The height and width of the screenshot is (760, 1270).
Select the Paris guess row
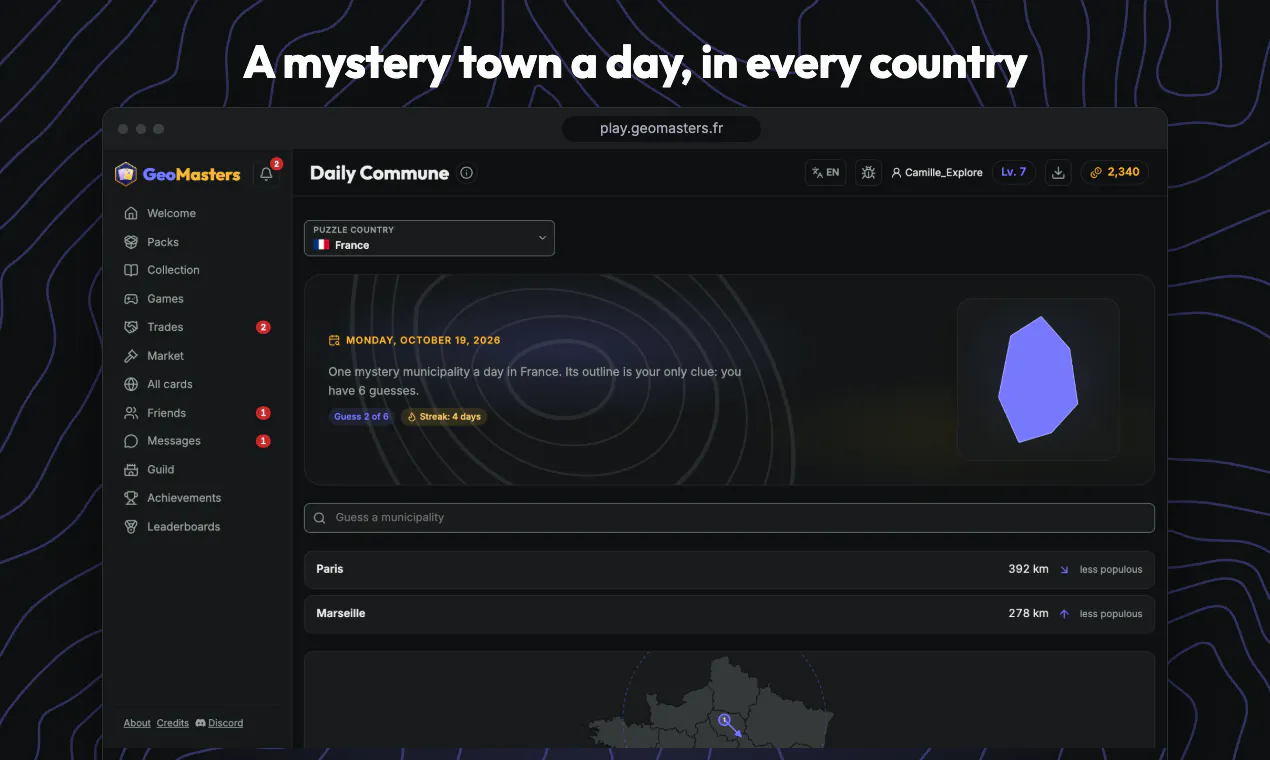729,569
